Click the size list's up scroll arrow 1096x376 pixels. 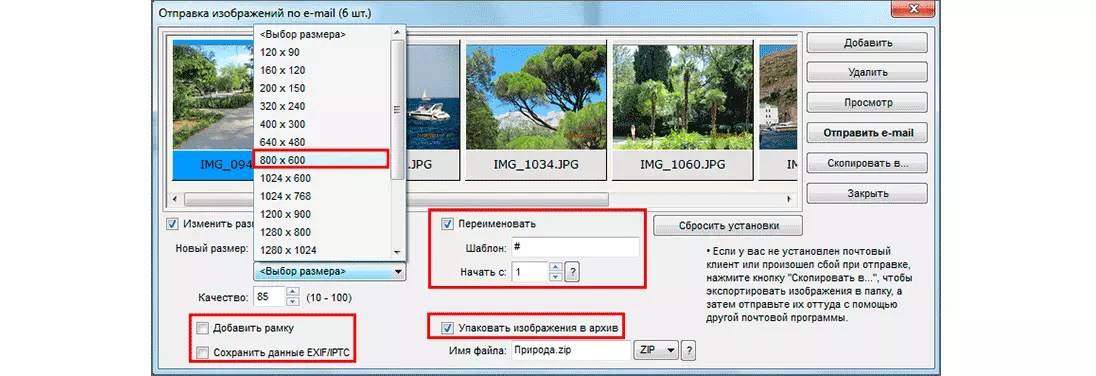397,32
